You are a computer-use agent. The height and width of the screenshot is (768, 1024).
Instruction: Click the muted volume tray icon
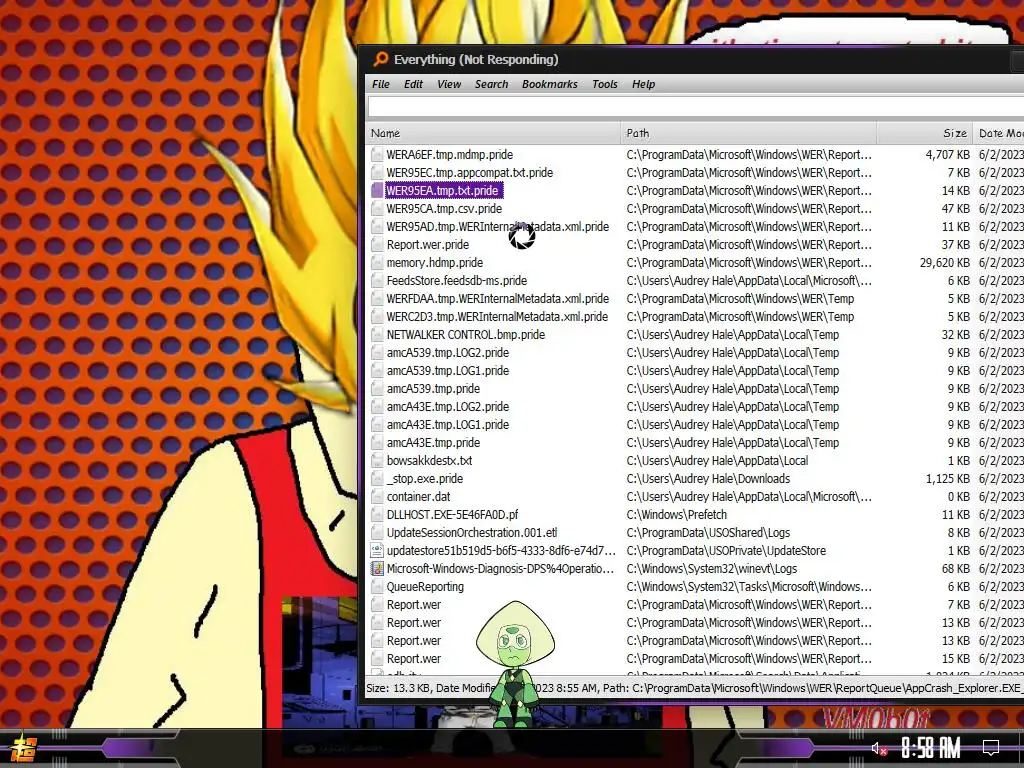pos(879,748)
